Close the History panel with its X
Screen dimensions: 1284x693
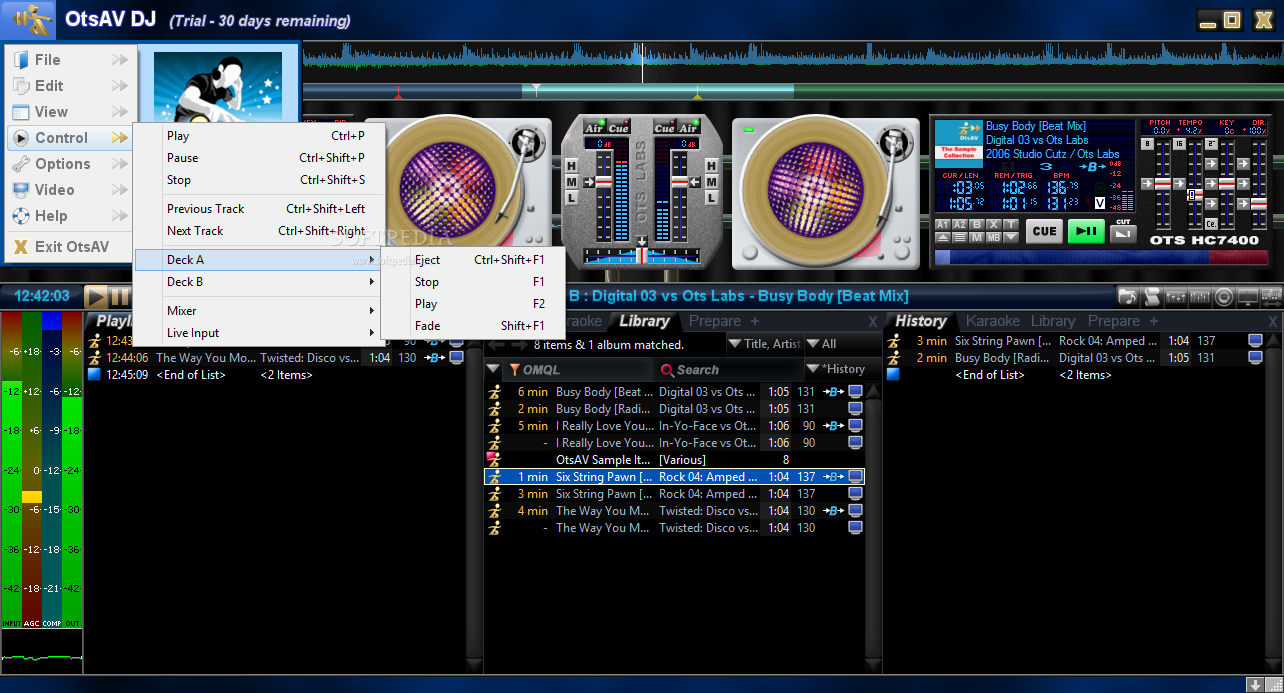1272,322
